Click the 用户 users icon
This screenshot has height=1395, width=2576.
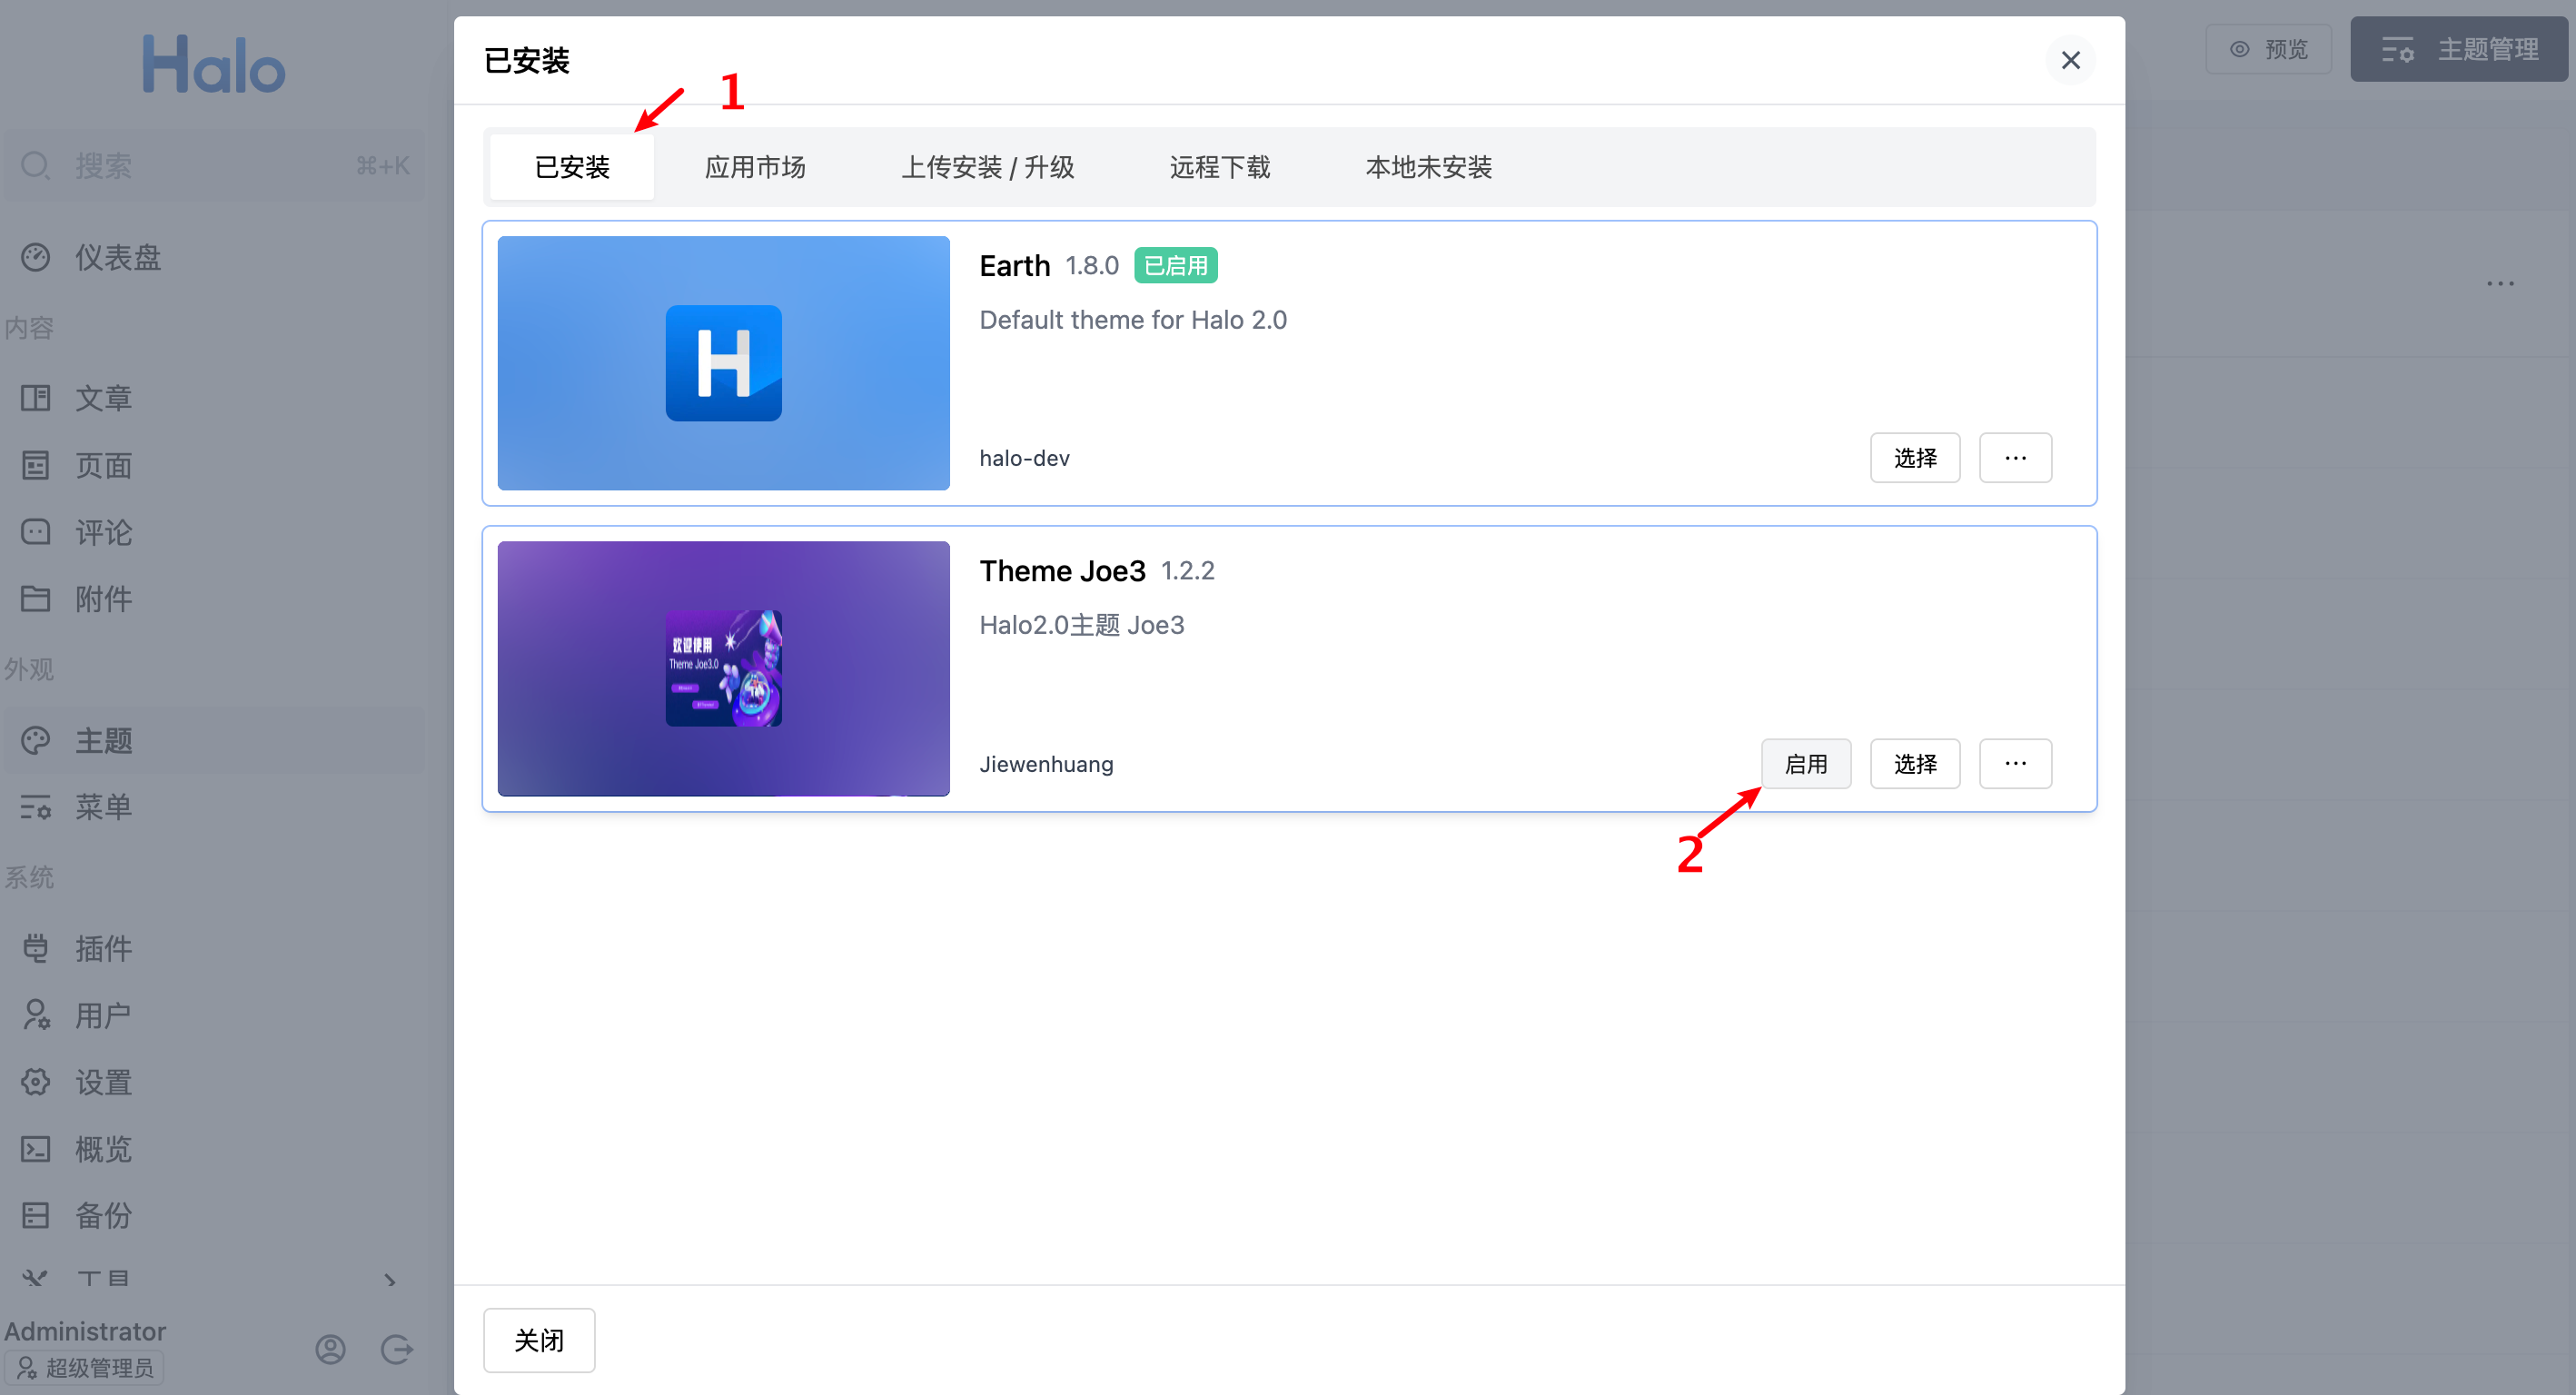pyautogui.click(x=35, y=1015)
